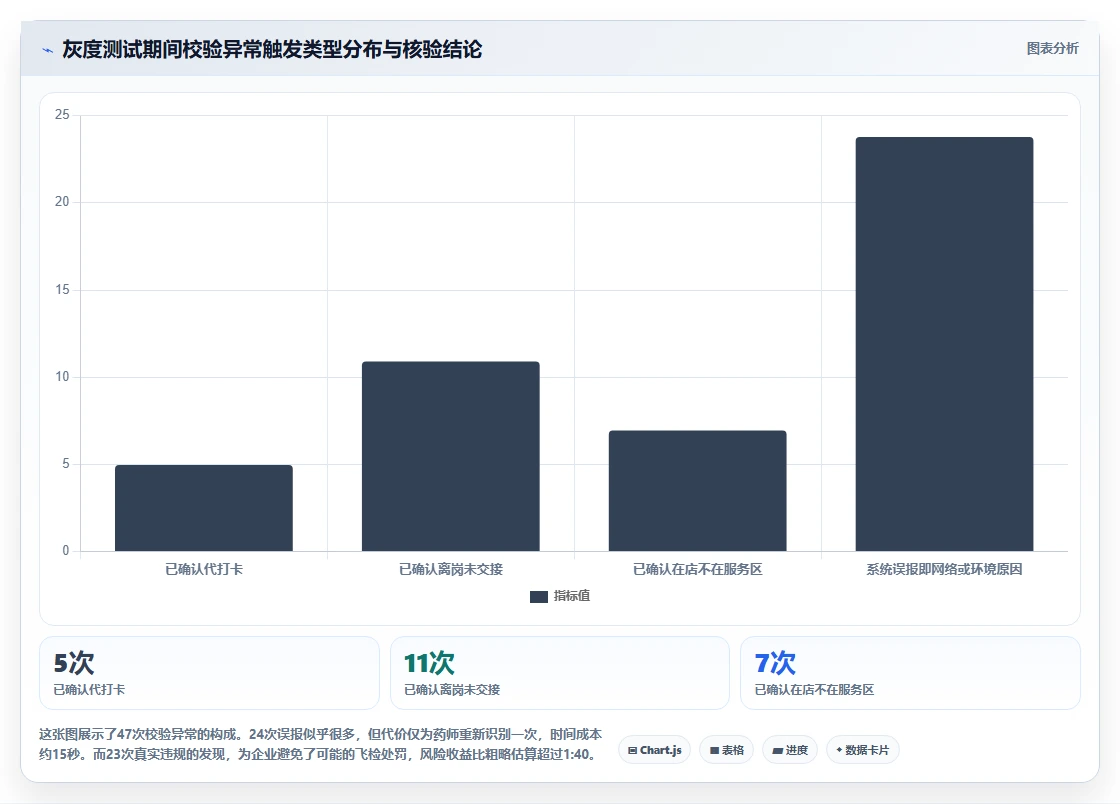Open the 11次 已确认离岗未交接 data card
1120x804 pixels.
pyautogui.click(x=559, y=673)
